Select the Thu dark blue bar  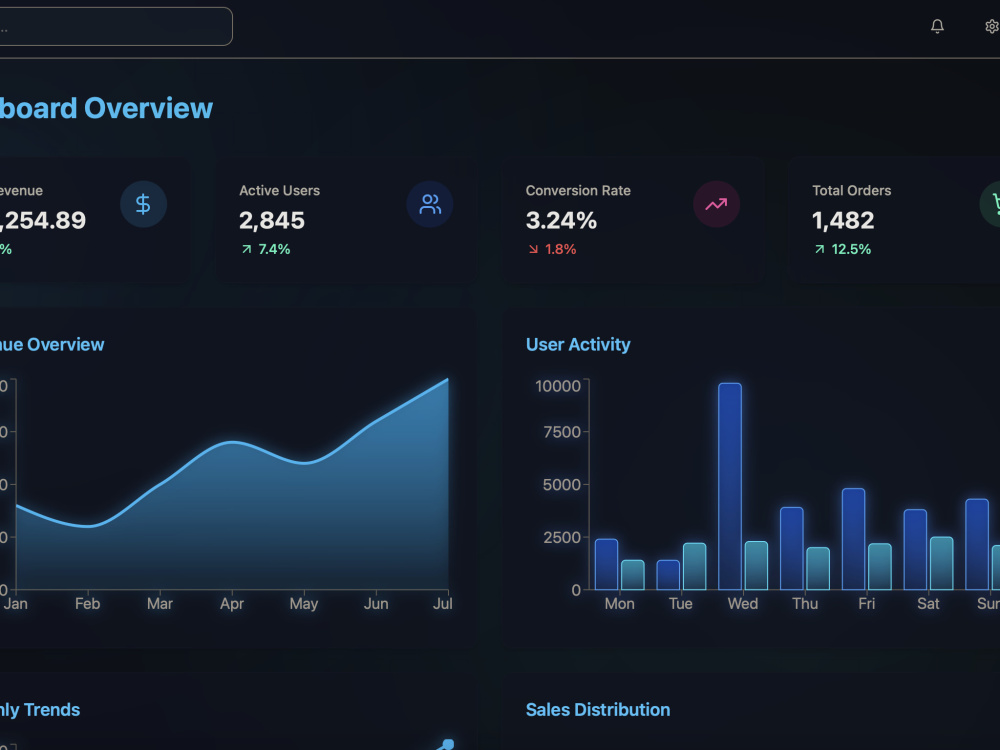791,548
